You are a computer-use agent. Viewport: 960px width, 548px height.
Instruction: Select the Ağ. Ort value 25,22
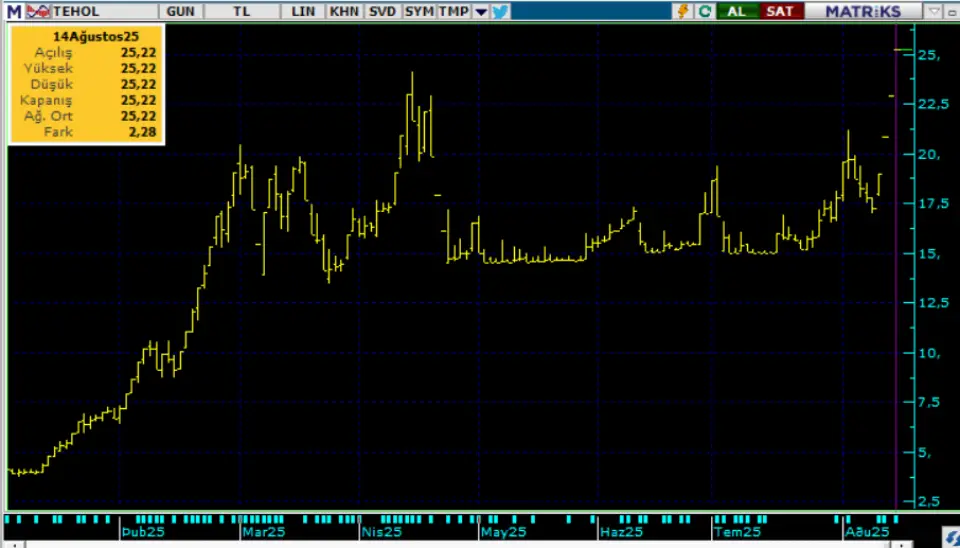coord(138,116)
